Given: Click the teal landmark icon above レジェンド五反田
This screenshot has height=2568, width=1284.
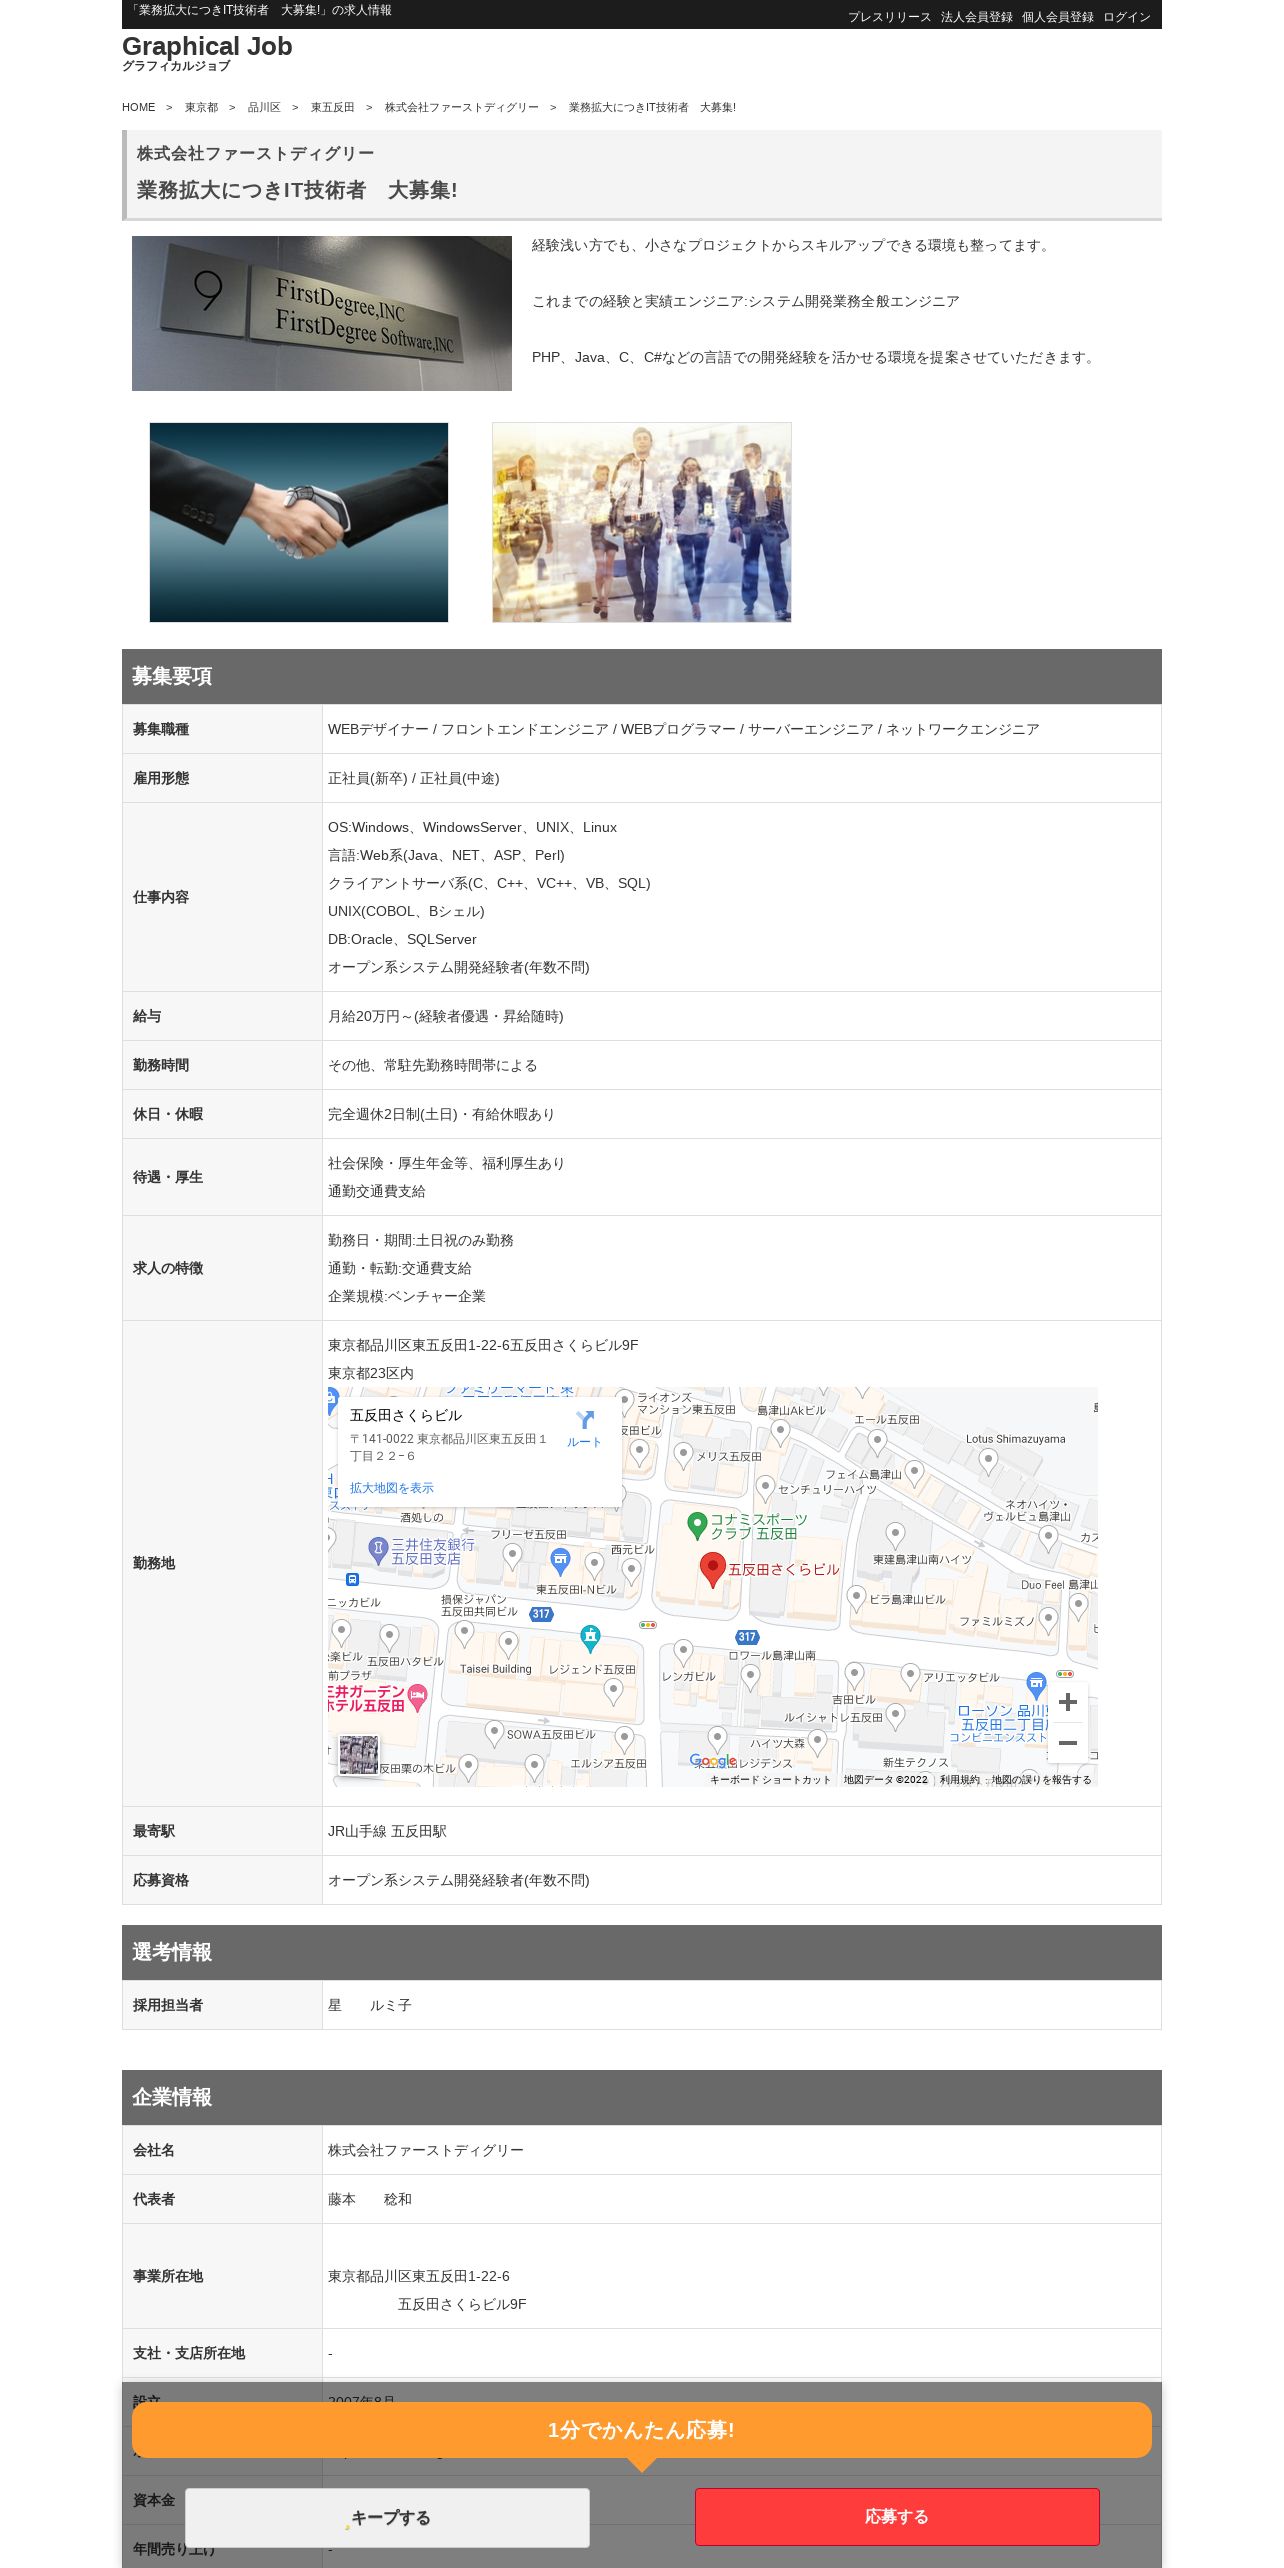Looking at the screenshot, I should click(x=590, y=1638).
